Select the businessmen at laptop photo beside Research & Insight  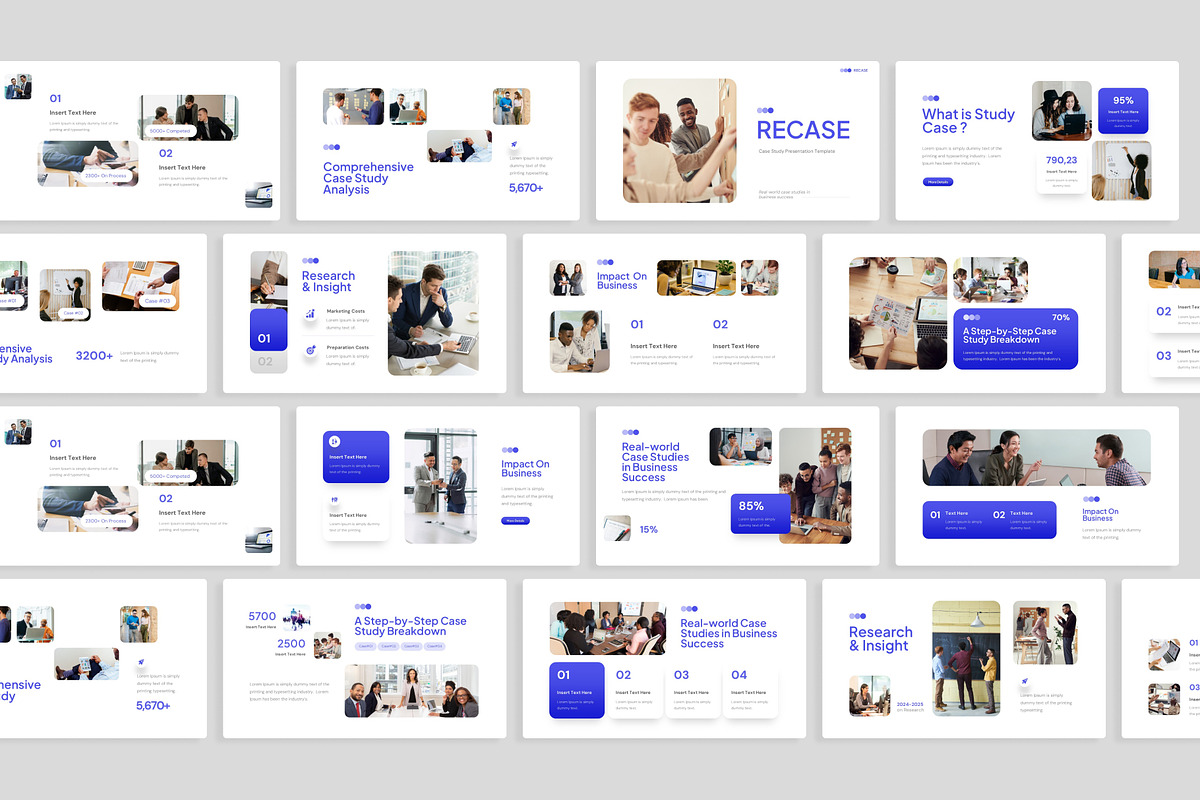point(433,313)
